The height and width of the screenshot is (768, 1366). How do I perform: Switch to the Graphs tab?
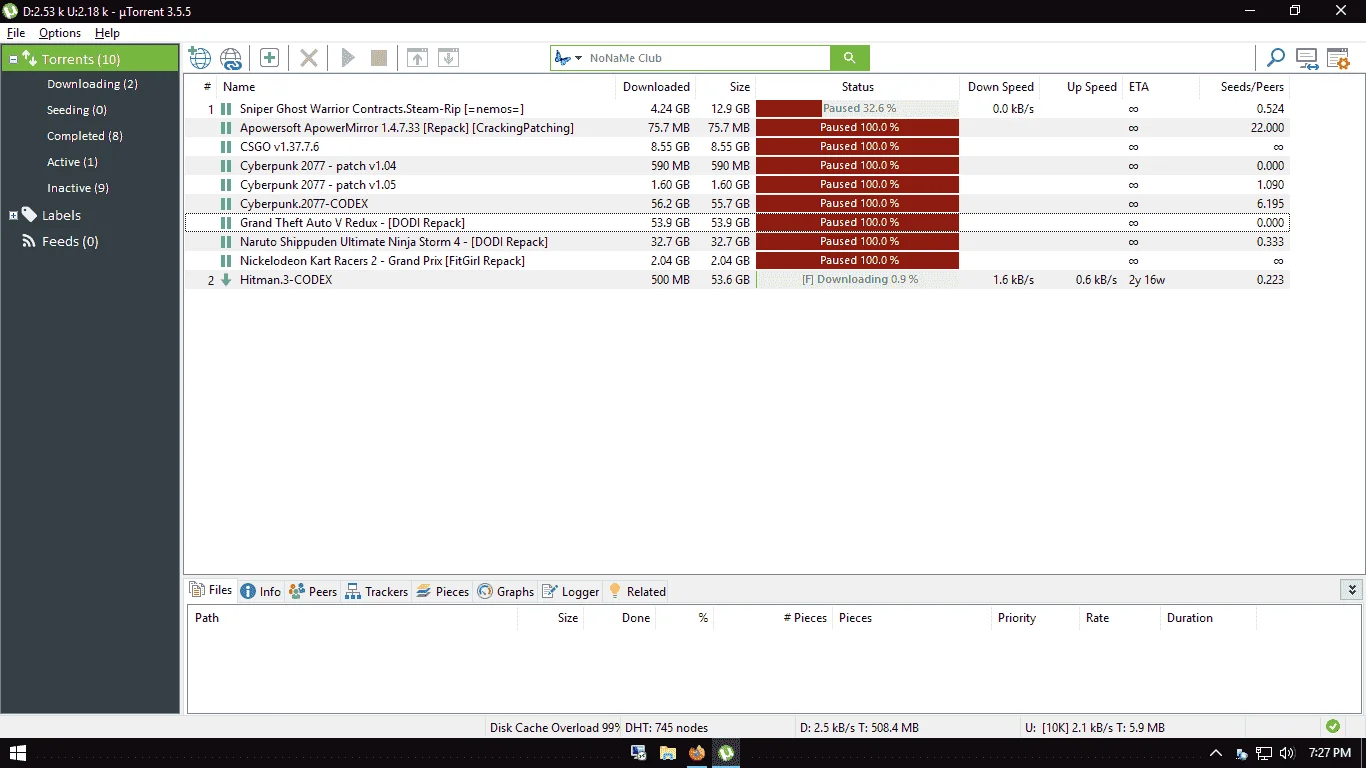pyautogui.click(x=506, y=591)
